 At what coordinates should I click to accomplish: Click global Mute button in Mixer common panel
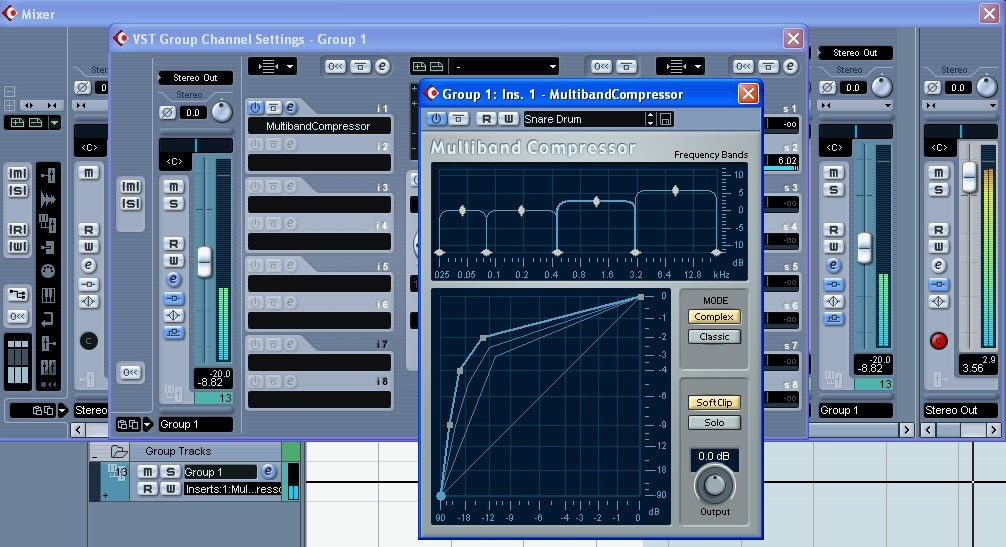tap(18, 173)
